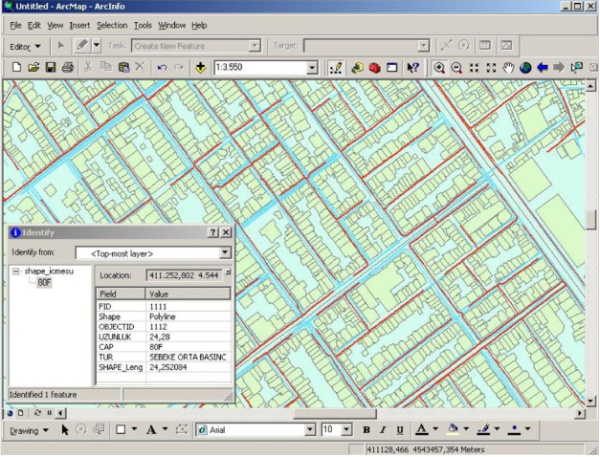Select the Pan hand tool
This screenshot has width=600, height=457.
point(509,67)
